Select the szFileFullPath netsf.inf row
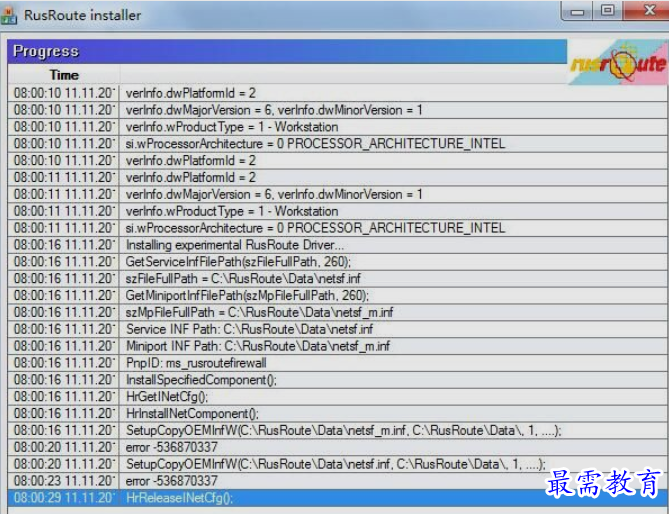The image size is (669, 514). coord(337,279)
